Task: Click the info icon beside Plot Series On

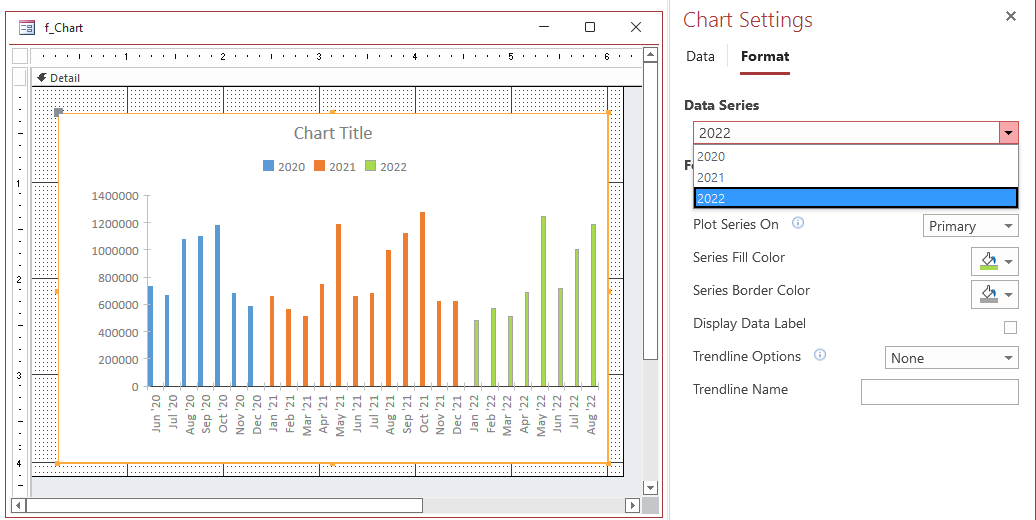Action: (798, 224)
